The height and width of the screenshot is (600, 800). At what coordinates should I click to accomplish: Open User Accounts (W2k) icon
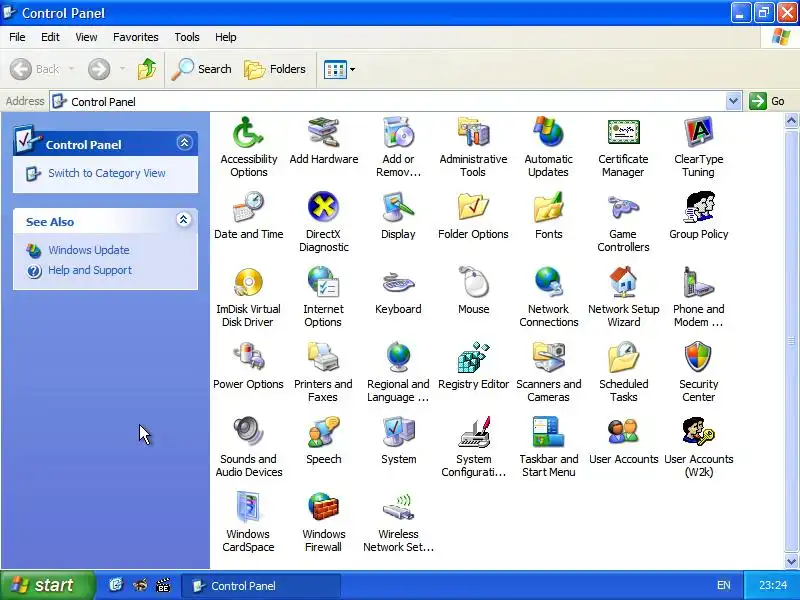(x=698, y=432)
